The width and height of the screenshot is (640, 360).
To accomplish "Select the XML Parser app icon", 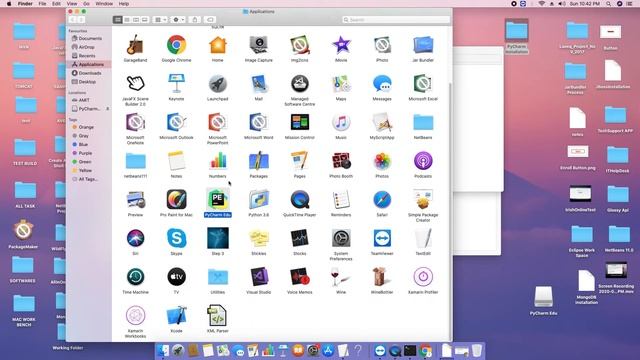I will click(x=218, y=316).
